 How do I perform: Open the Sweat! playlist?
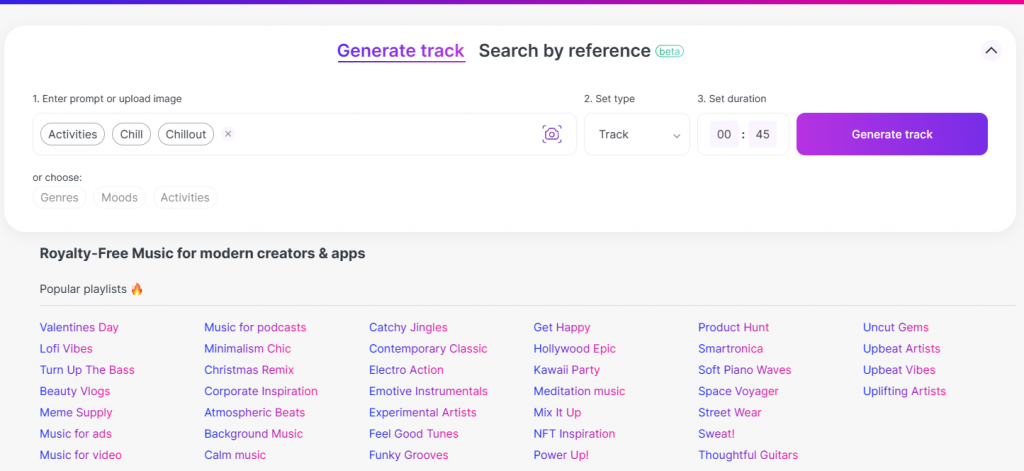coord(716,434)
